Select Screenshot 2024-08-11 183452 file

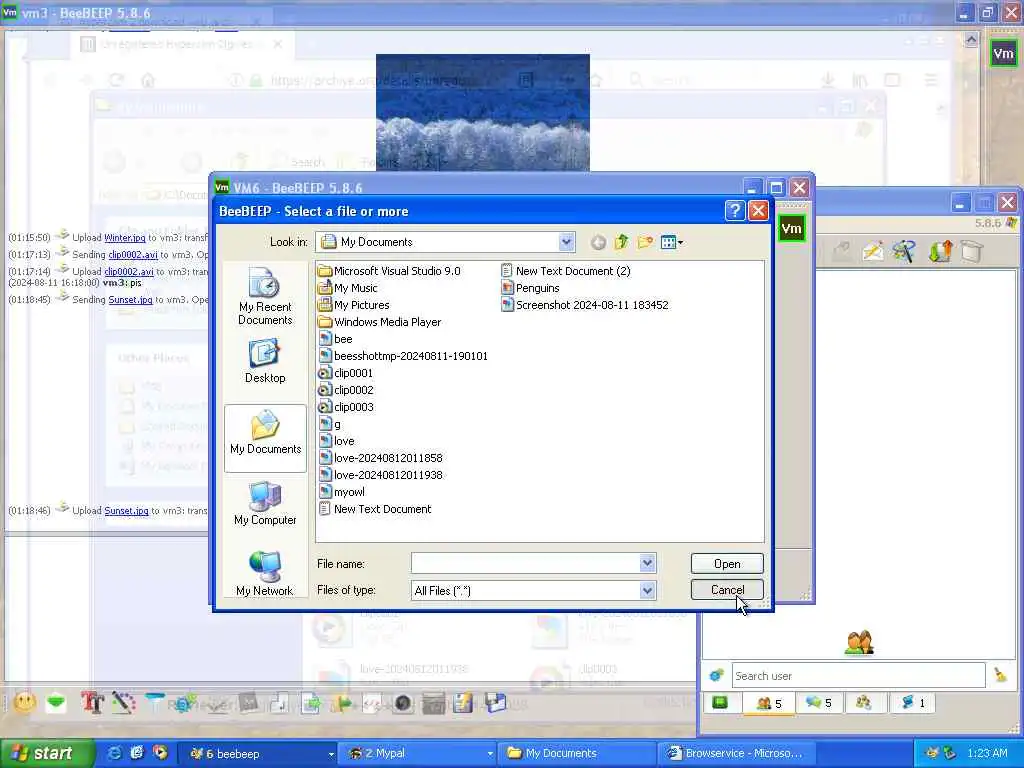tap(584, 305)
